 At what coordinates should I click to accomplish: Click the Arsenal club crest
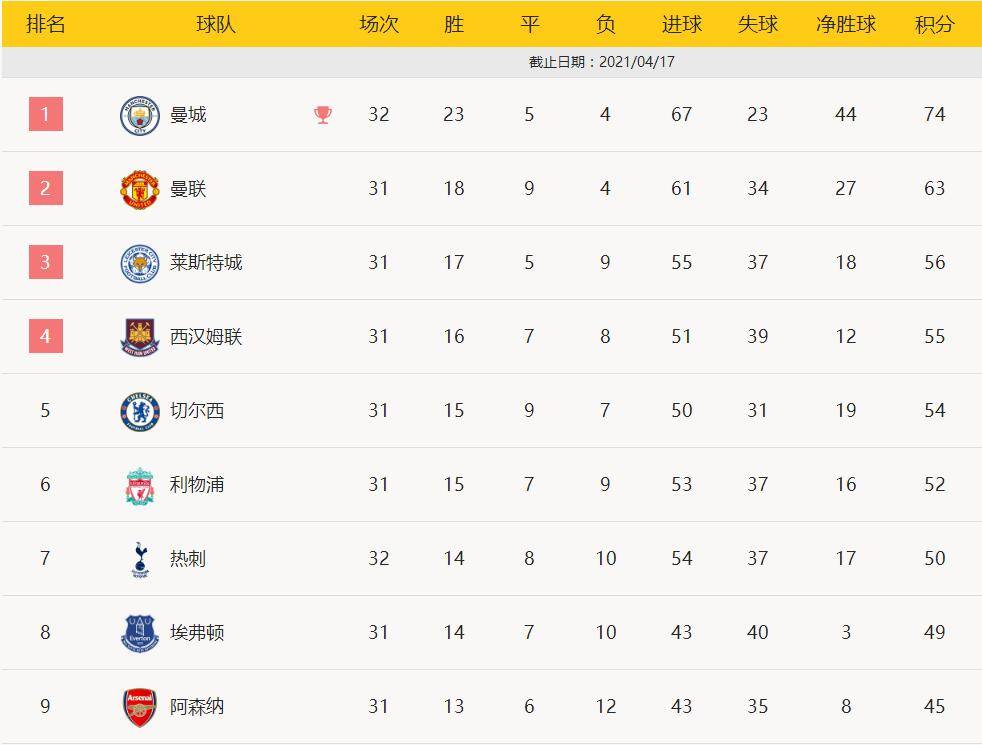coord(140,706)
